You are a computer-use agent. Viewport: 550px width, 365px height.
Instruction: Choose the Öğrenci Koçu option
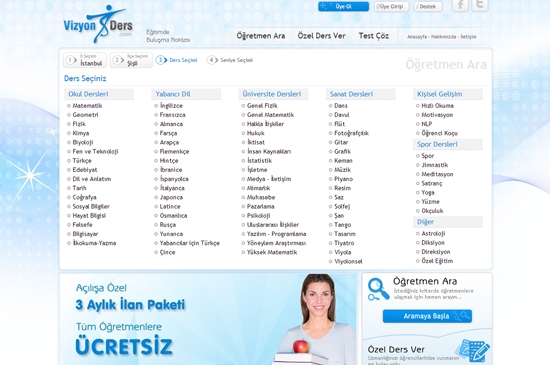click(x=440, y=133)
